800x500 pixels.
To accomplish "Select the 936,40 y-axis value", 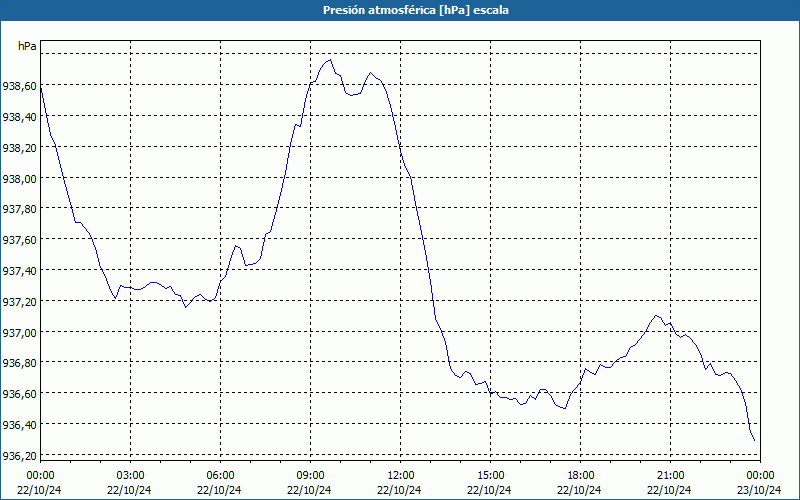I will pos(19,425).
